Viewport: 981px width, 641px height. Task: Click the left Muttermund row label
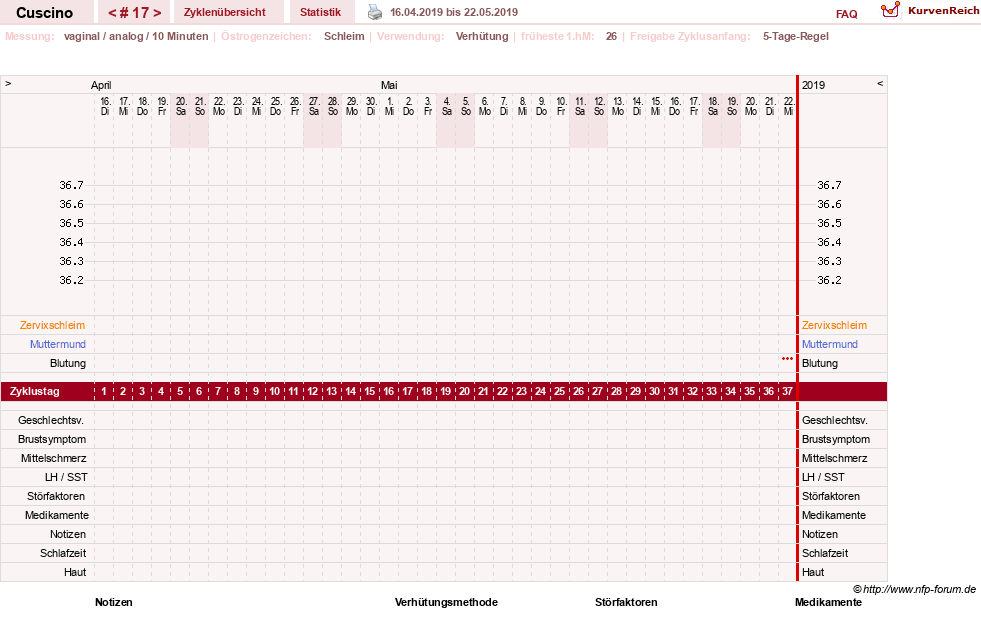[x=58, y=344]
